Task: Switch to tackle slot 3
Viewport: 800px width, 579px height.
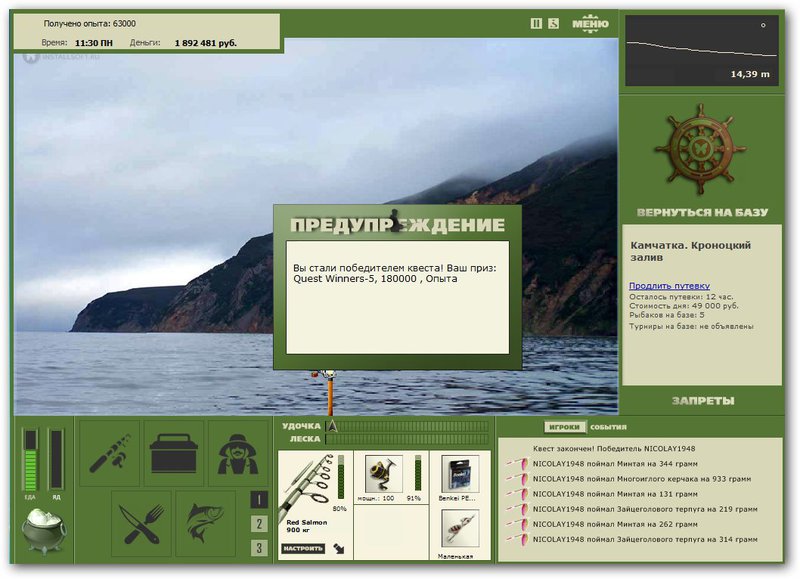Action: pyautogui.click(x=259, y=548)
